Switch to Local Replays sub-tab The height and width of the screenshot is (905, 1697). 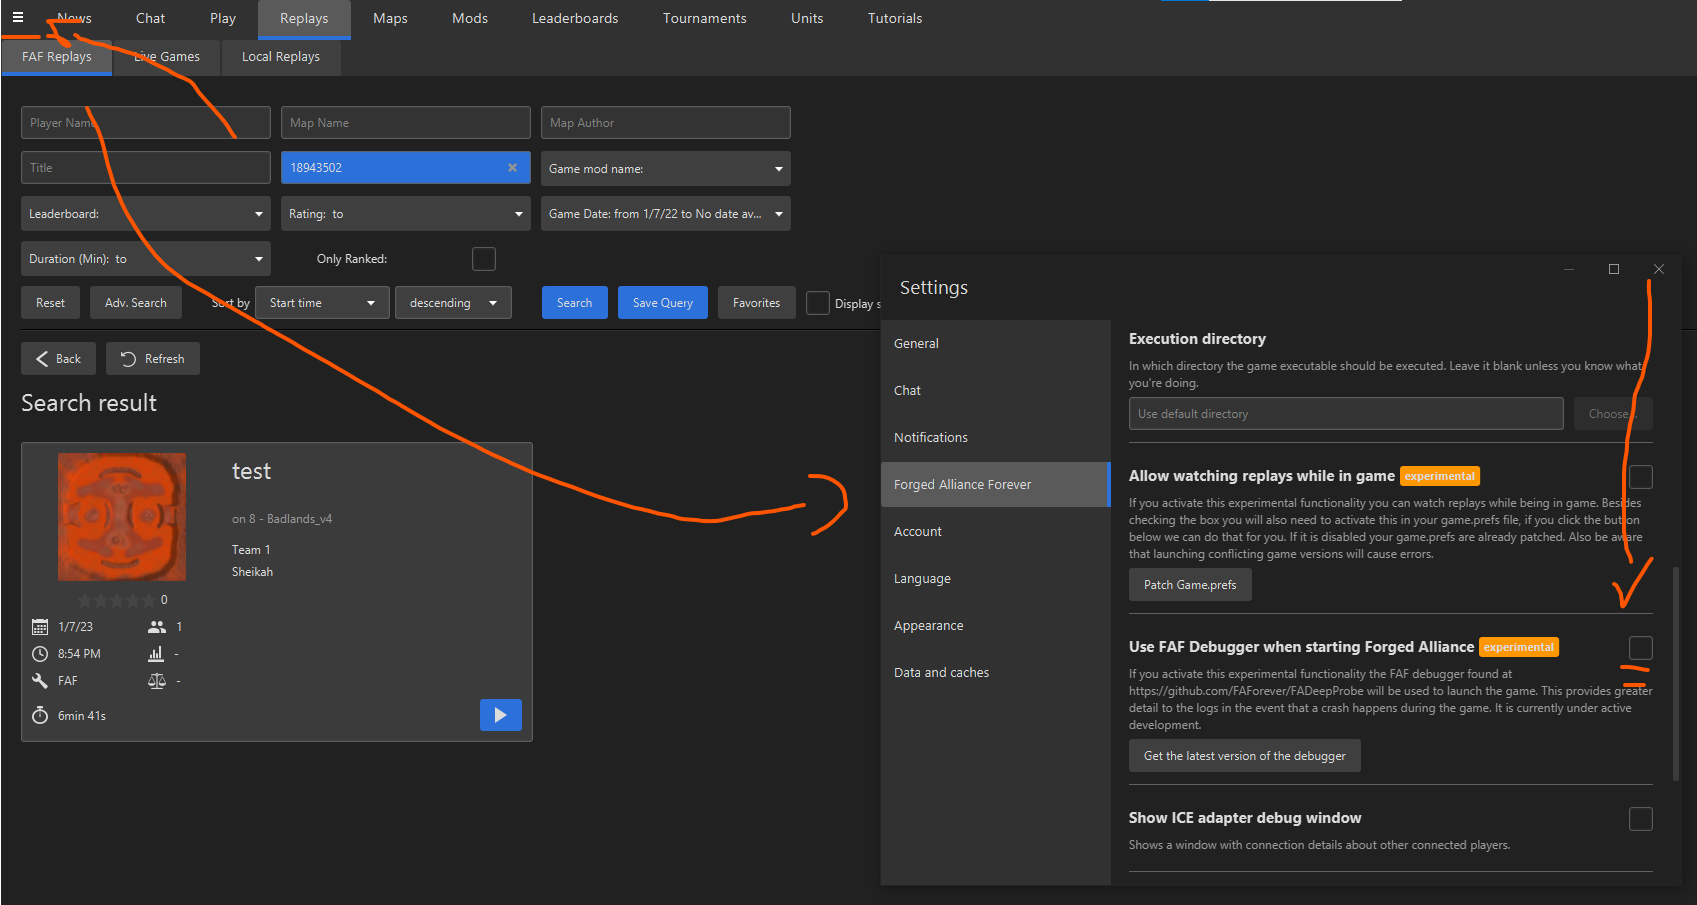point(281,57)
